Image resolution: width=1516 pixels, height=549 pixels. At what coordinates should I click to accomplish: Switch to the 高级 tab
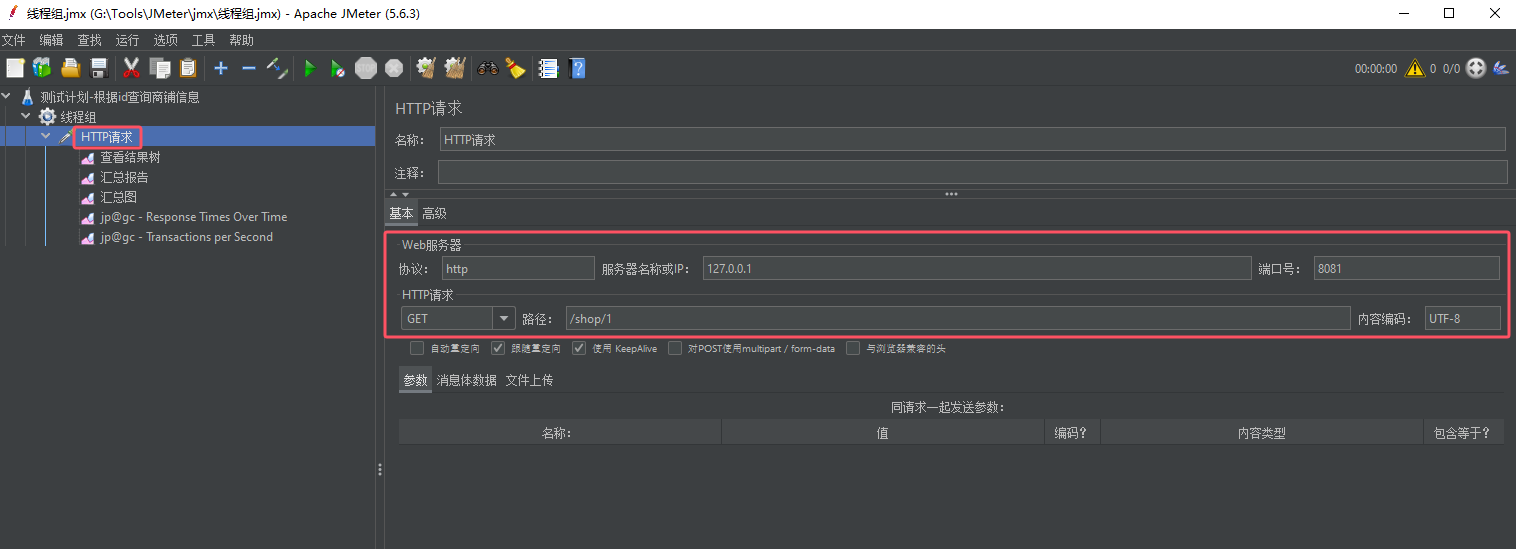434,213
